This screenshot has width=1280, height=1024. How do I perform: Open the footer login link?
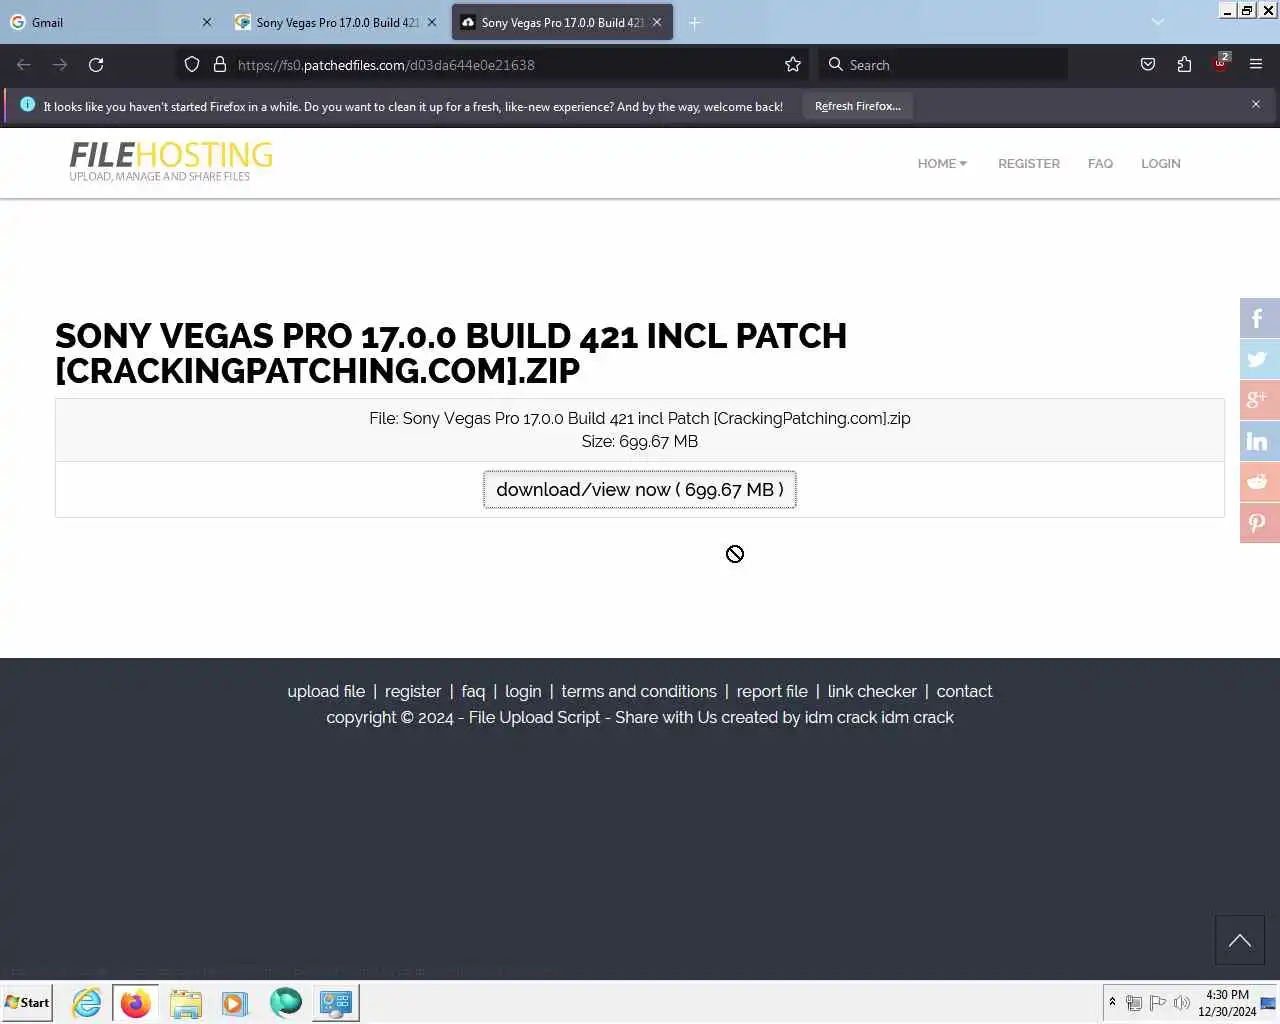pos(523,691)
